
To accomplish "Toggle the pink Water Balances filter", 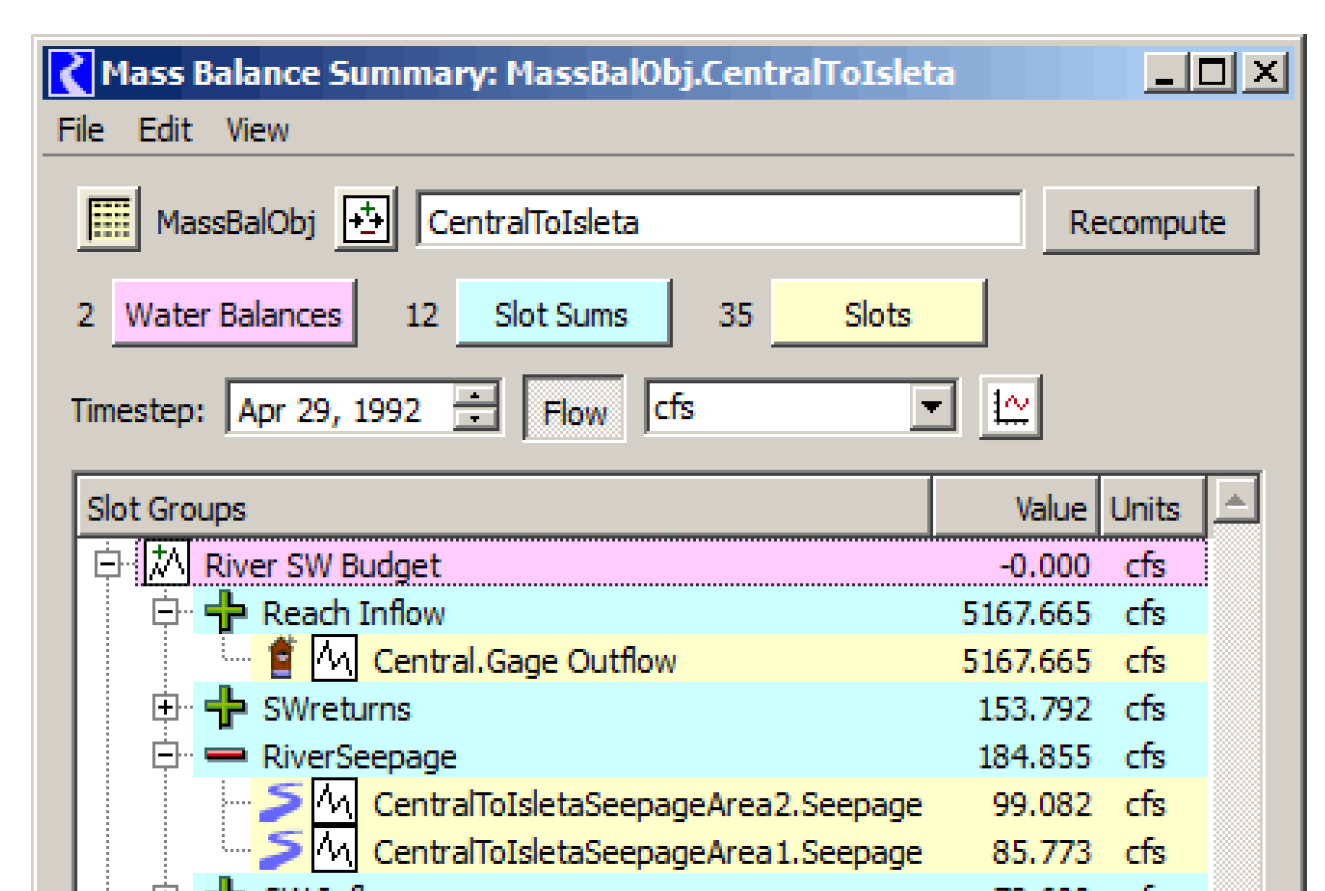I will [x=233, y=315].
